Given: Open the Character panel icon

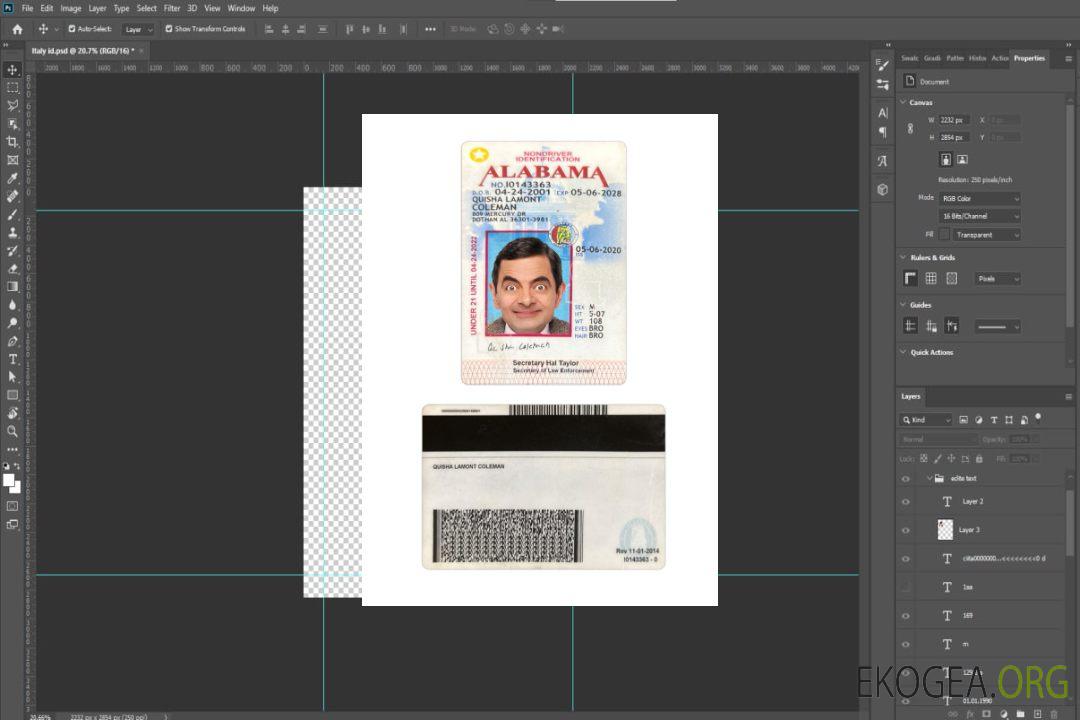Looking at the screenshot, I should [882, 113].
